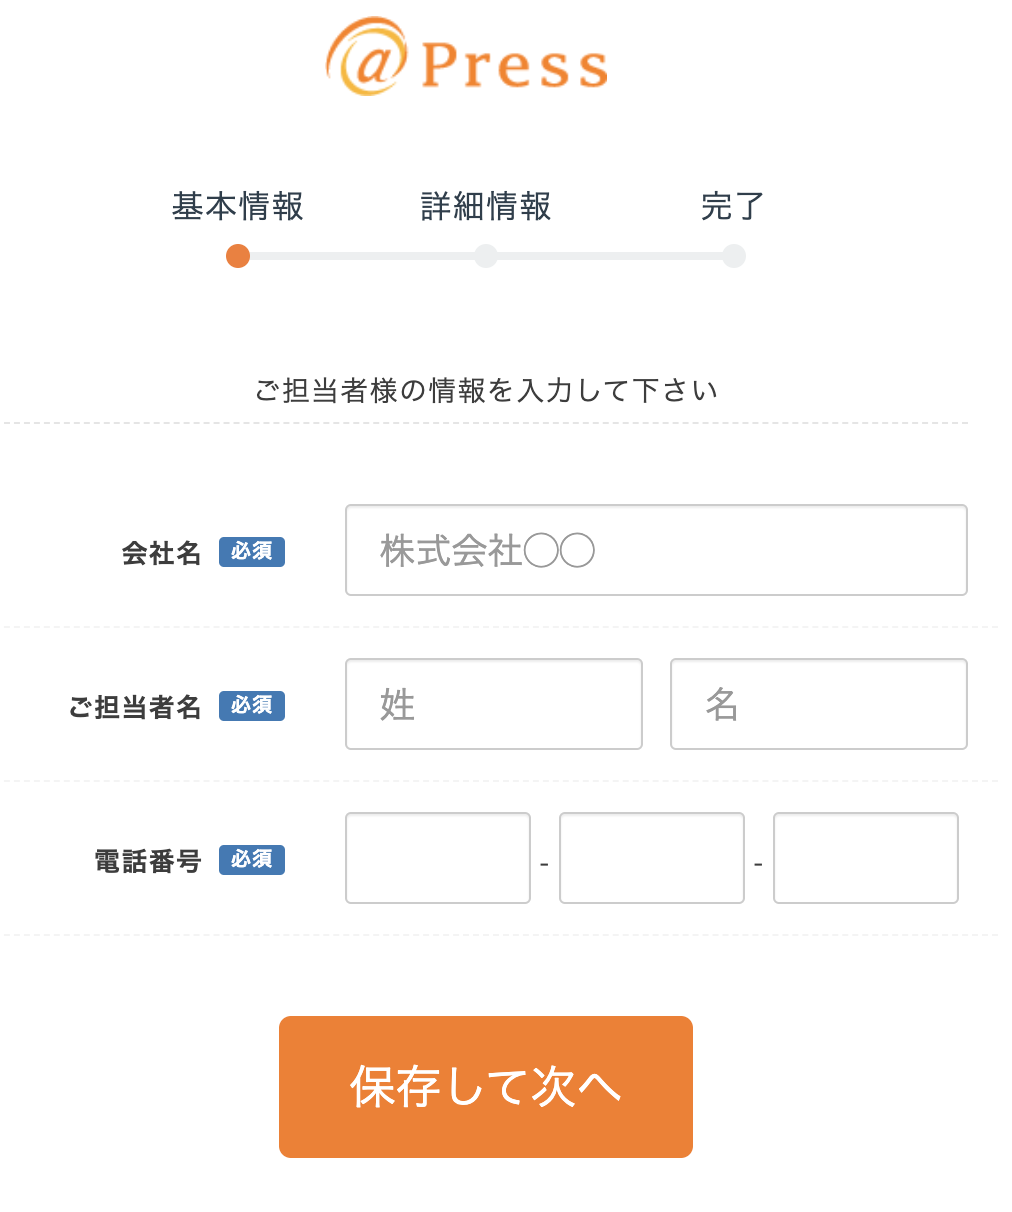This screenshot has width=1012, height=1212.
Task: Focus the last phone number box
Action: click(x=866, y=858)
